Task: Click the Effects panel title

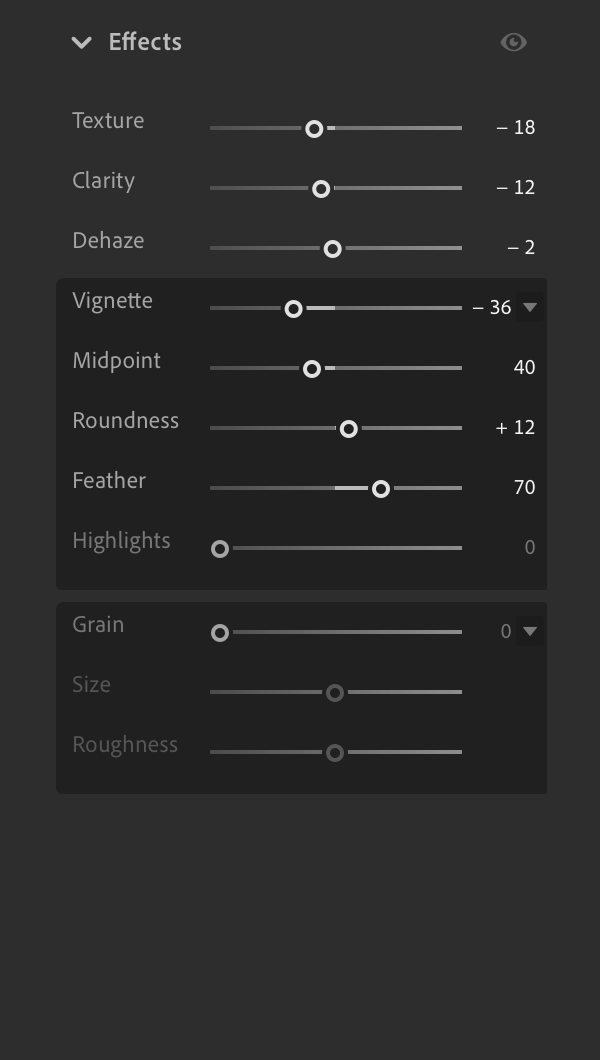Action: 145,42
